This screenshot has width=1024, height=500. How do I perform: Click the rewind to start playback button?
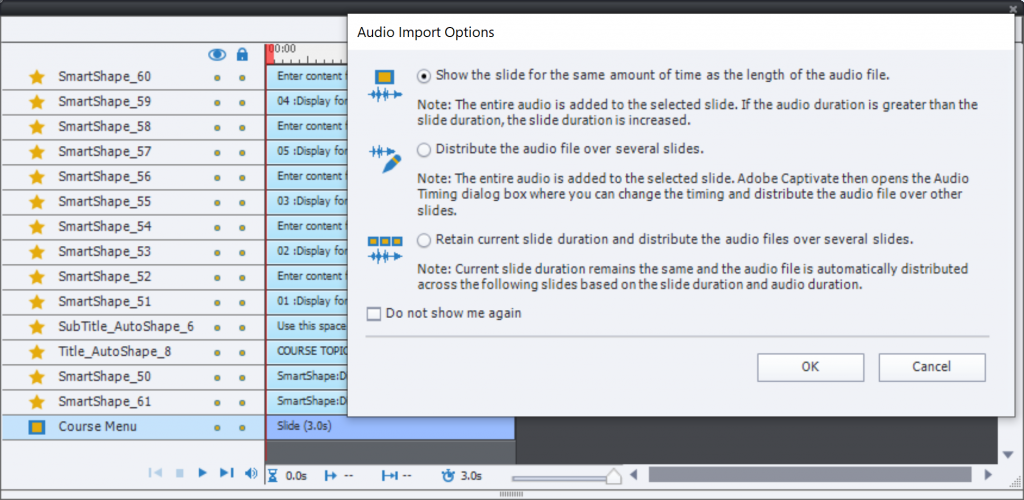click(x=155, y=473)
